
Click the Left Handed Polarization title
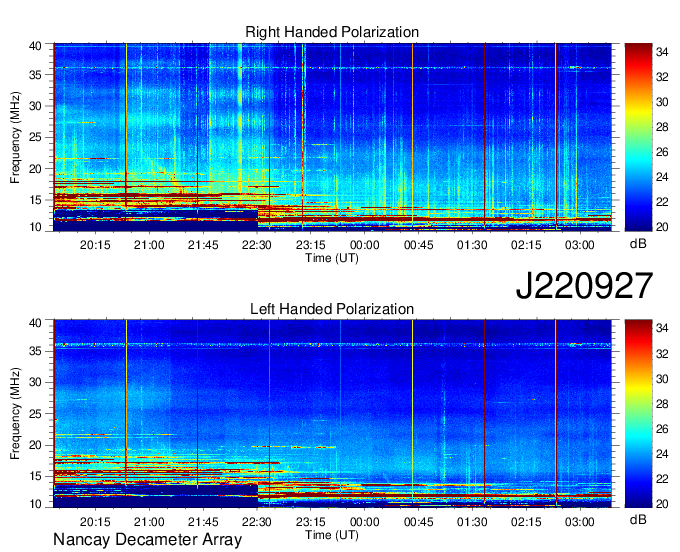332,309
